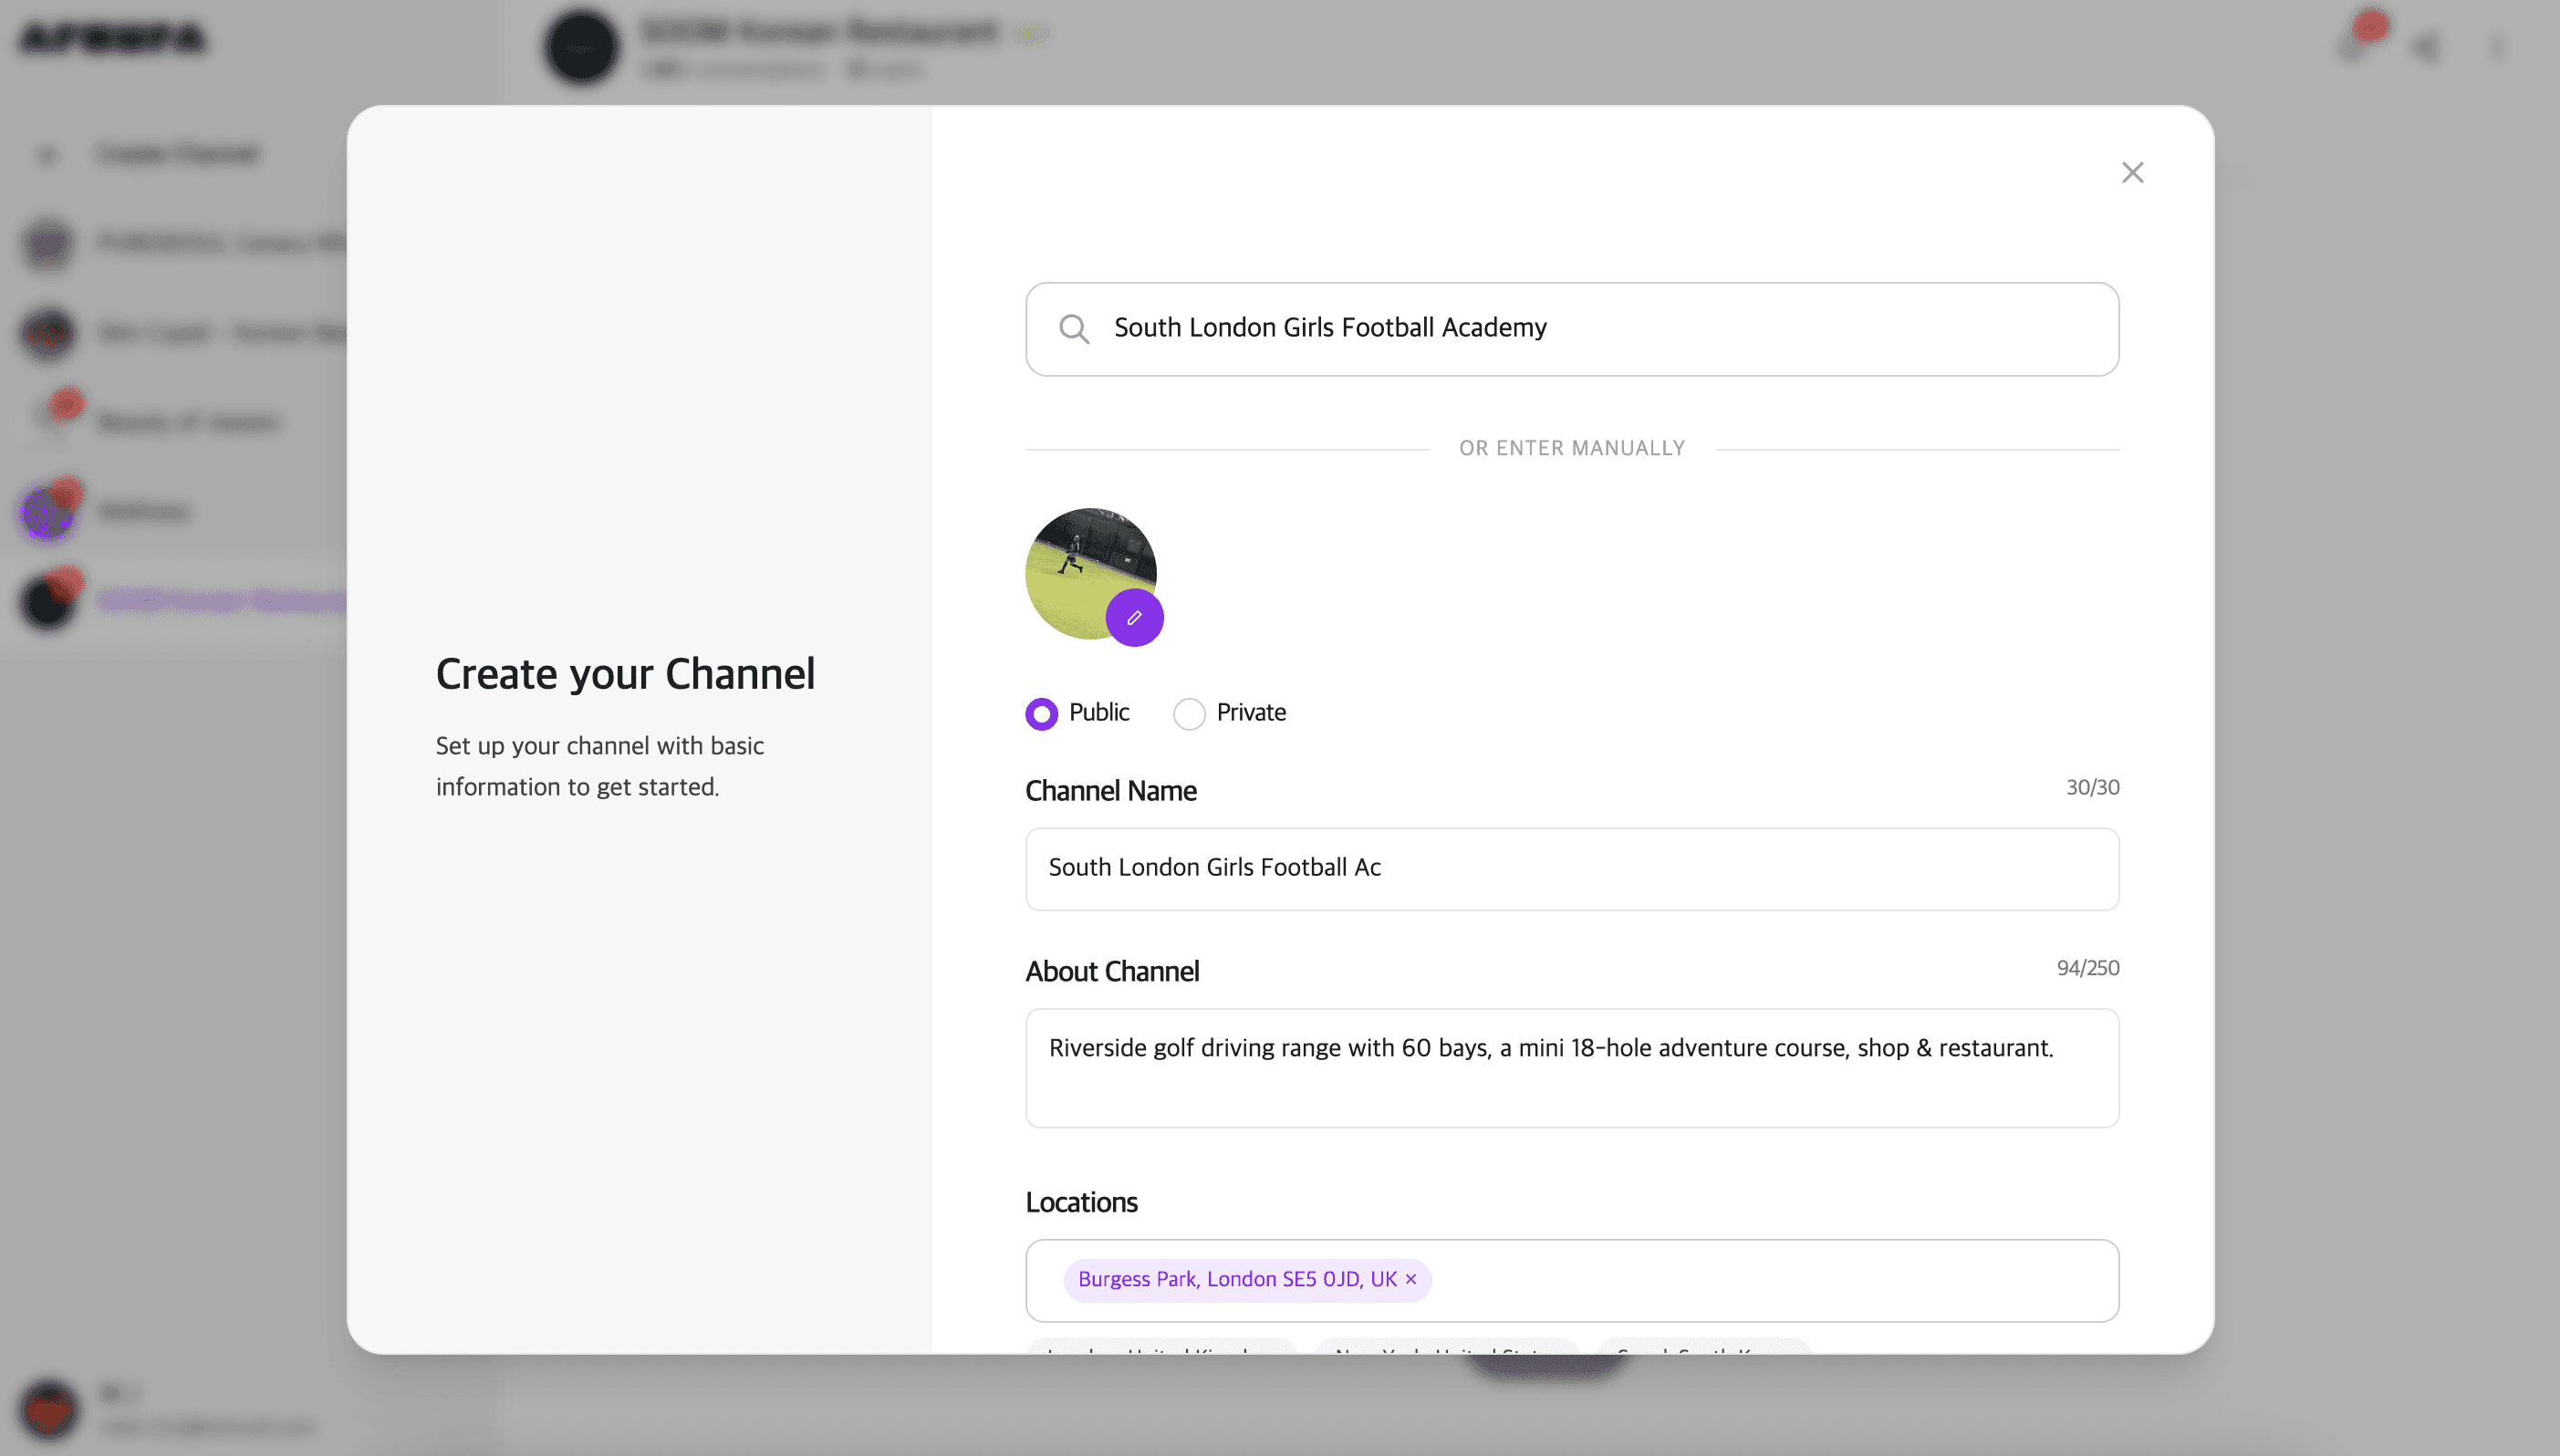
Task: Click the share icon near the notification bell
Action: (2427, 46)
